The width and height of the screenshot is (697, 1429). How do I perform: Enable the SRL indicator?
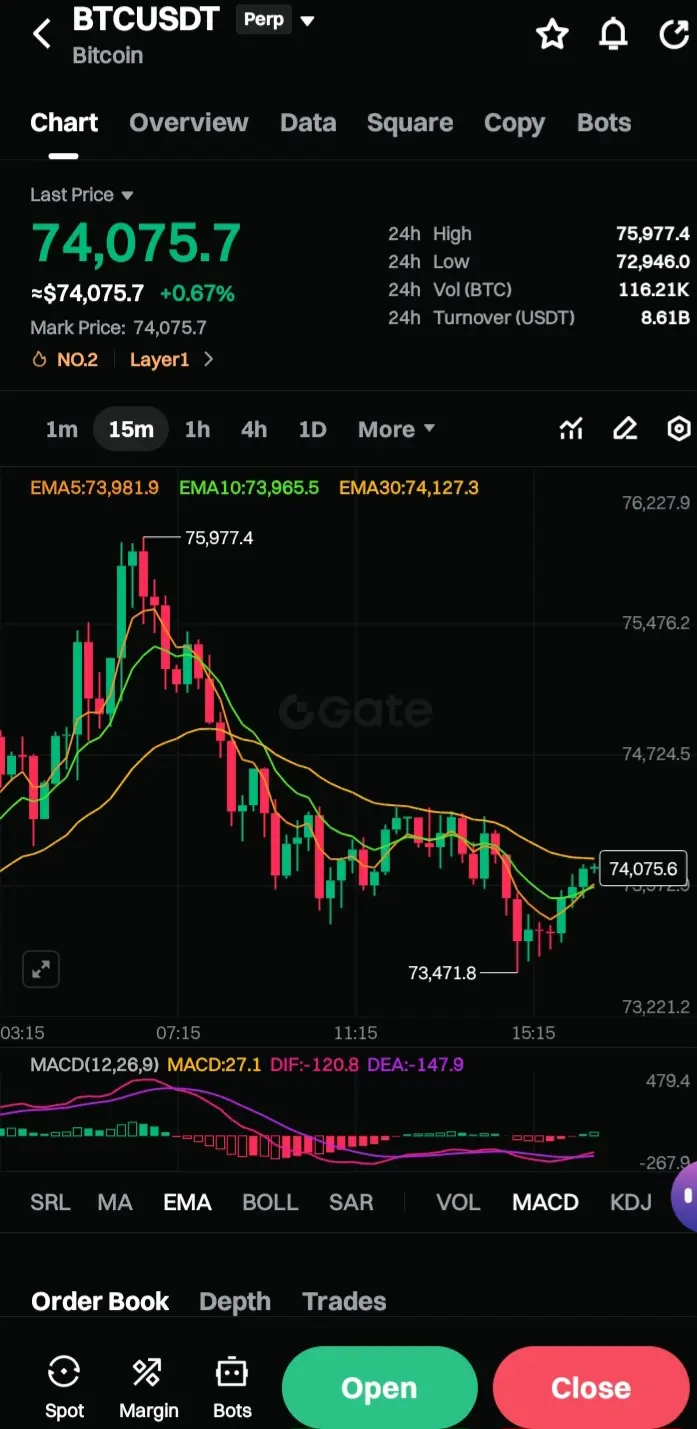tap(50, 1202)
